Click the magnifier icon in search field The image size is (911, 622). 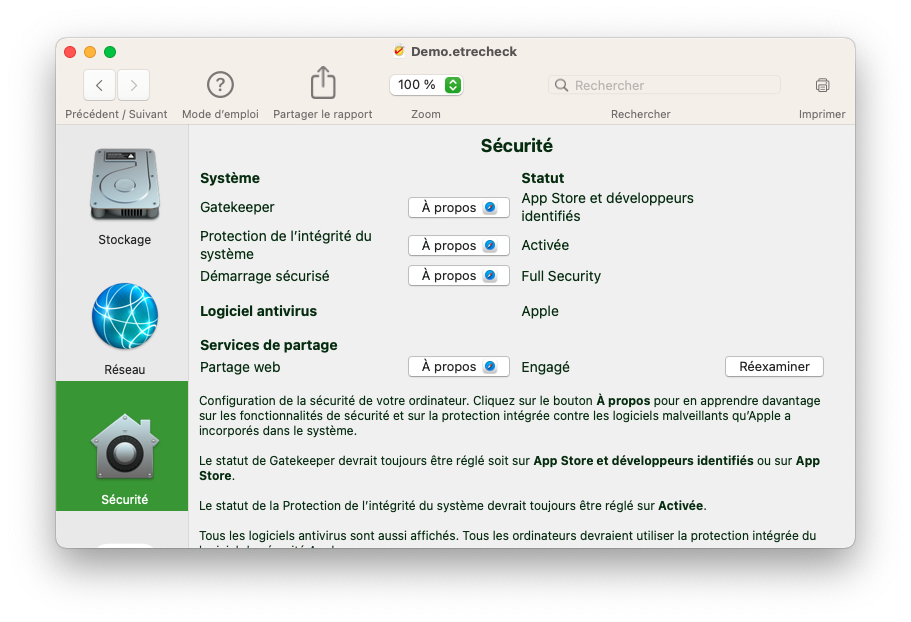coord(561,85)
